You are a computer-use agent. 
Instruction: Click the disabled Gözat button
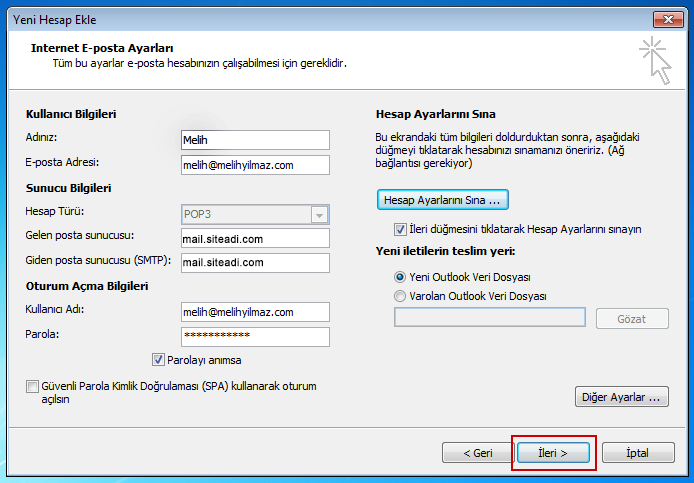632,318
